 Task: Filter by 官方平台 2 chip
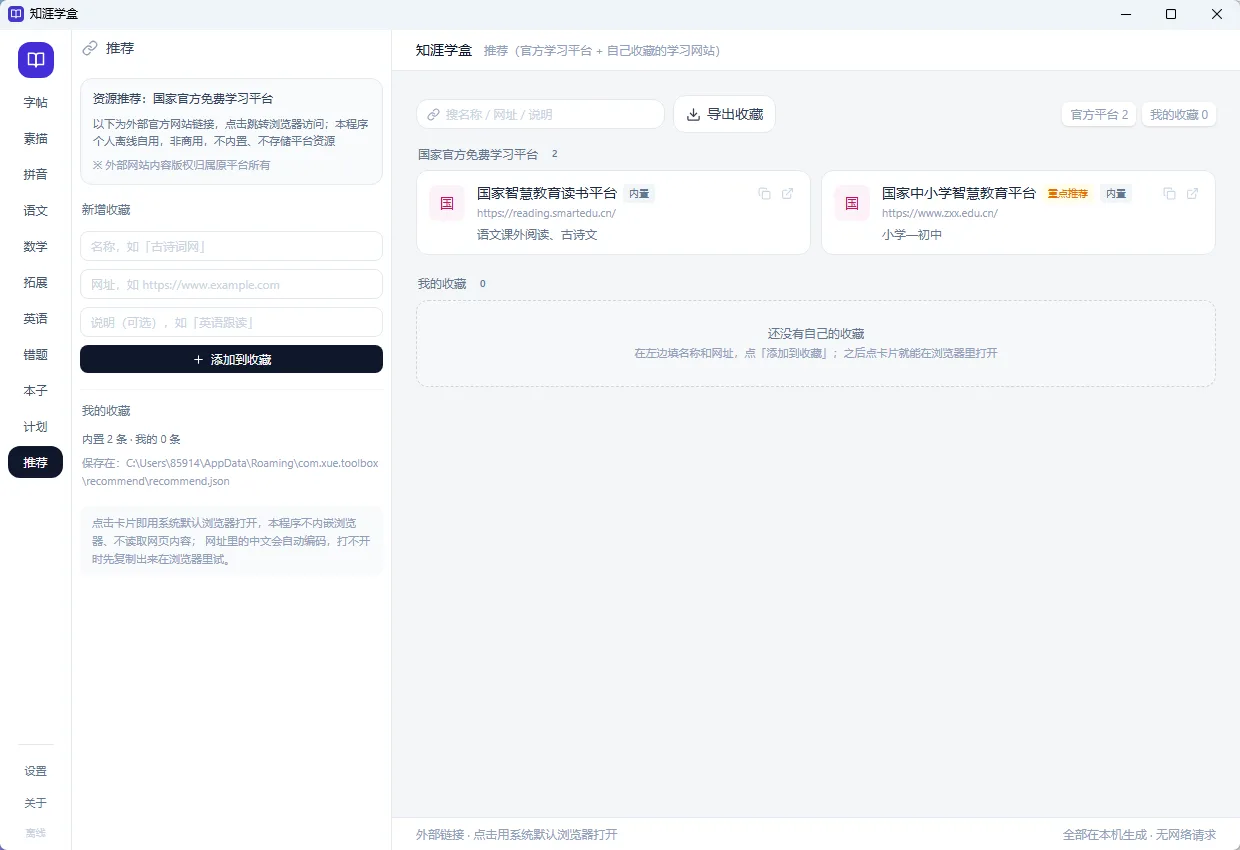point(1099,114)
